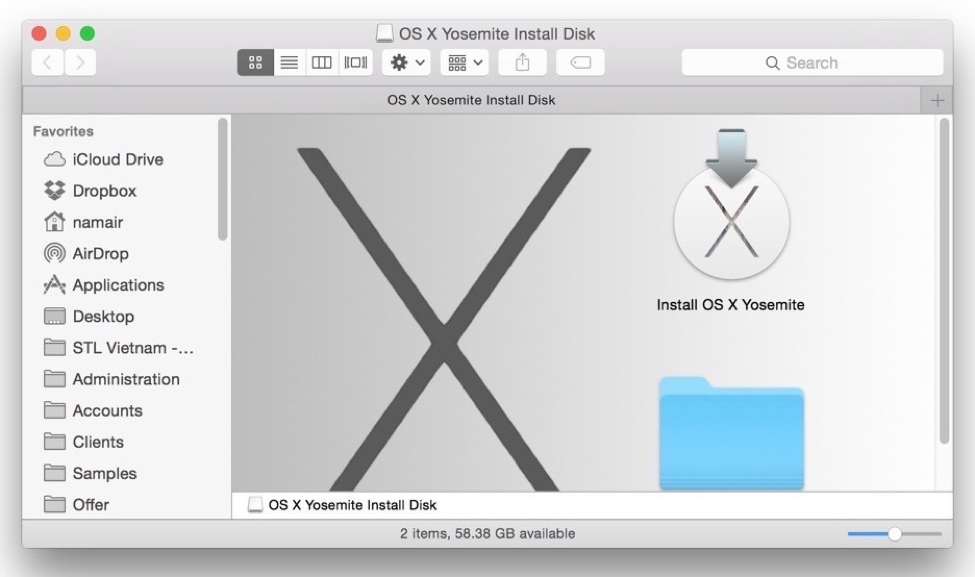Open STL Vietnam folder in sidebar
975x577 pixels.
(x=119, y=348)
